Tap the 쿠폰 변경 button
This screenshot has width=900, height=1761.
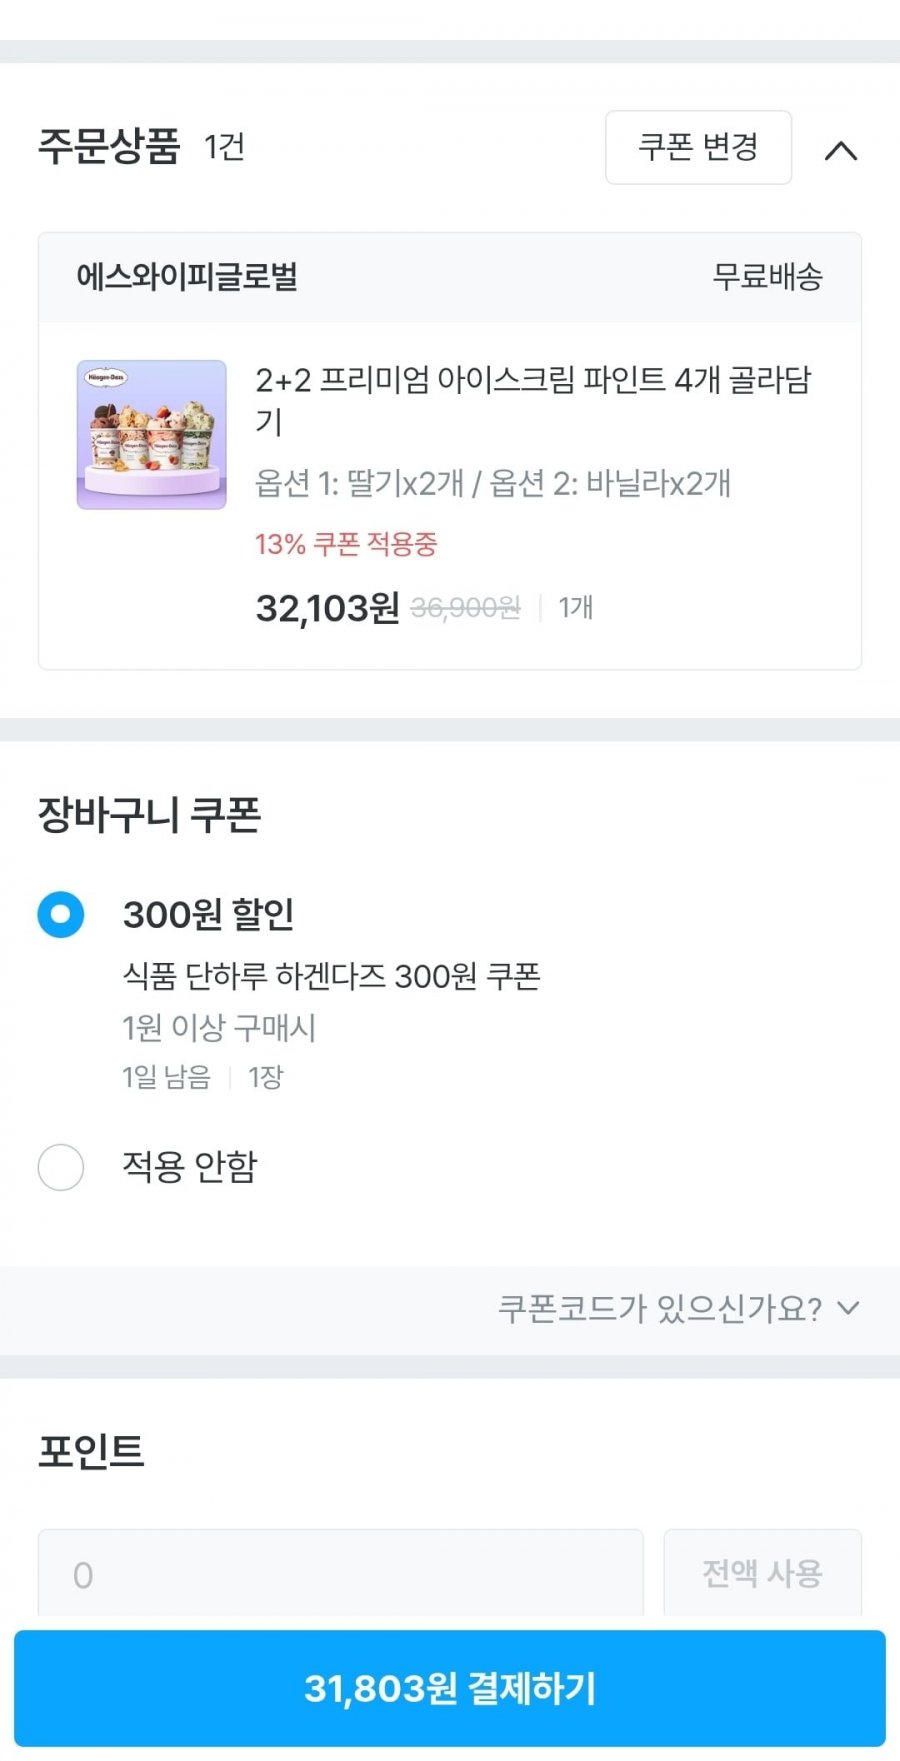(698, 147)
